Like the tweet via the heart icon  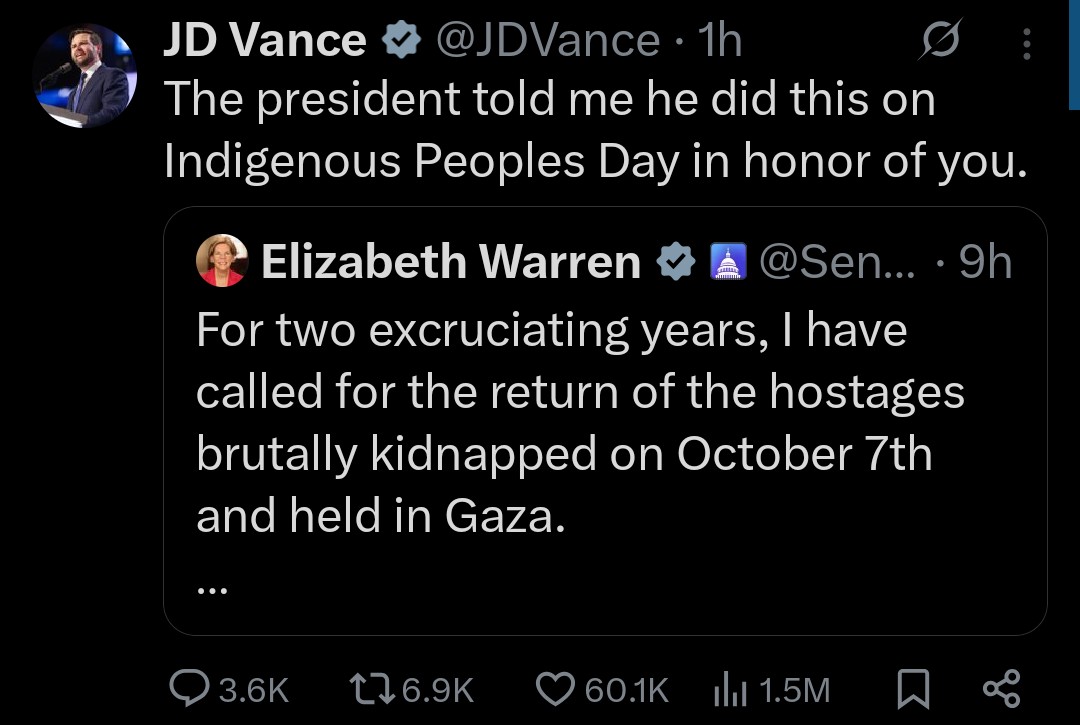tap(558, 688)
